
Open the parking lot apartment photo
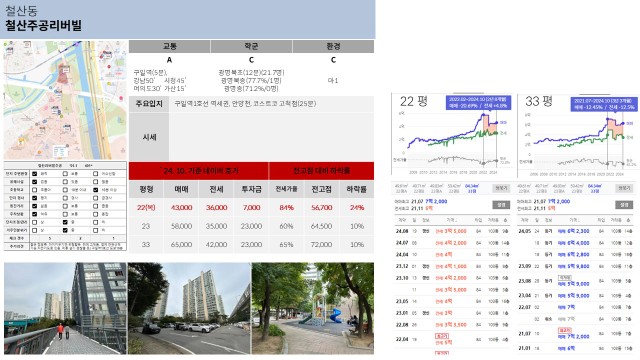point(189,308)
